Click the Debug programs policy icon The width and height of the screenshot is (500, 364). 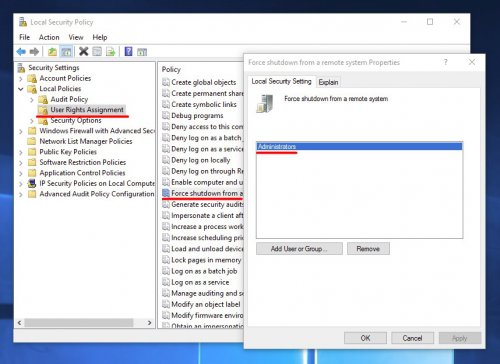click(x=166, y=116)
